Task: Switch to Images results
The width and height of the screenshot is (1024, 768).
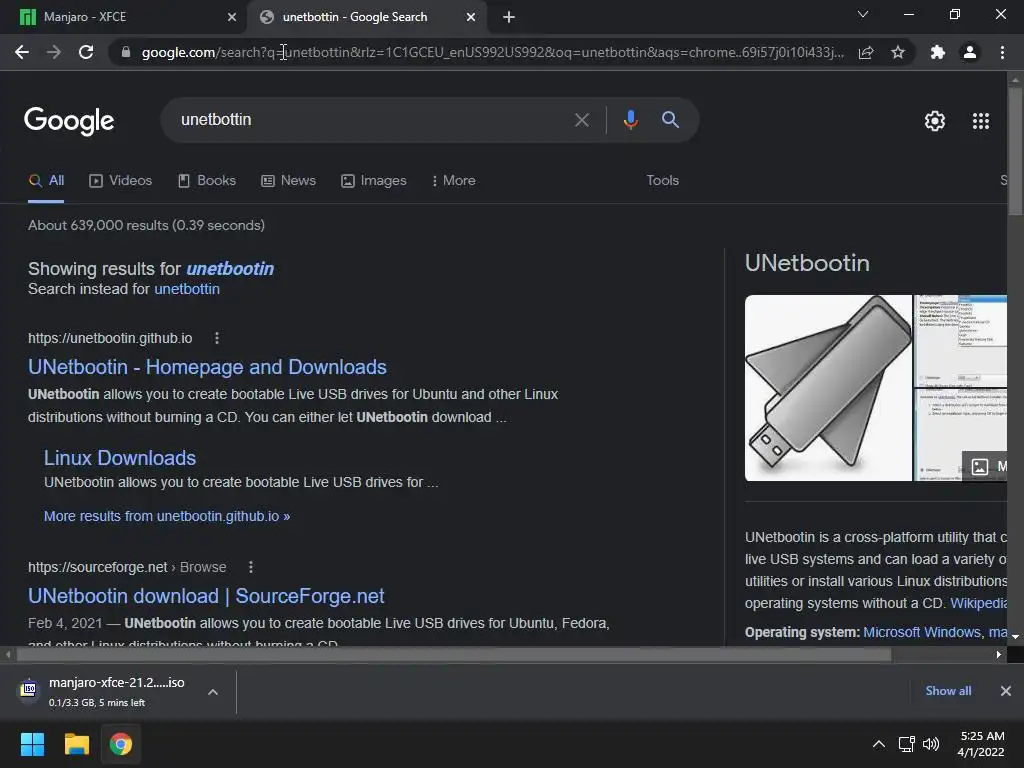Action: pos(374,181)
